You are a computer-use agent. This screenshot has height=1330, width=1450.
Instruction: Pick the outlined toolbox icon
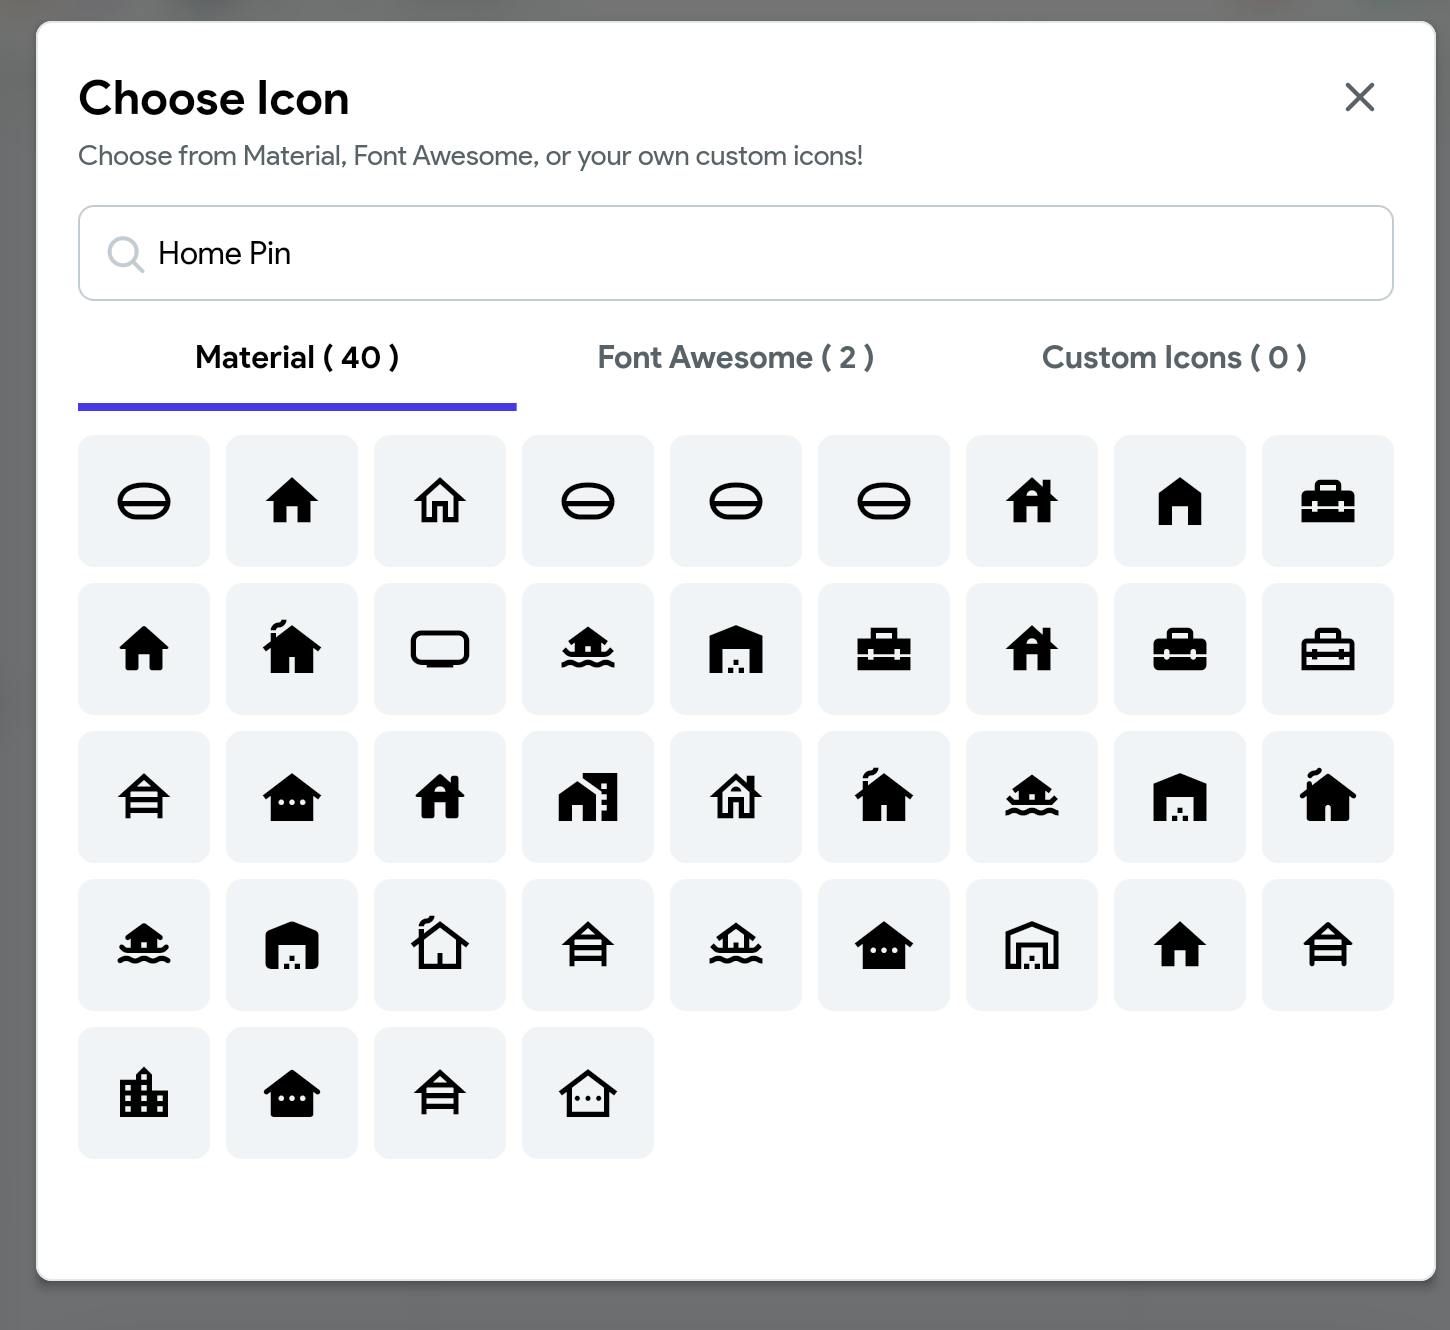coord(1328,649)
